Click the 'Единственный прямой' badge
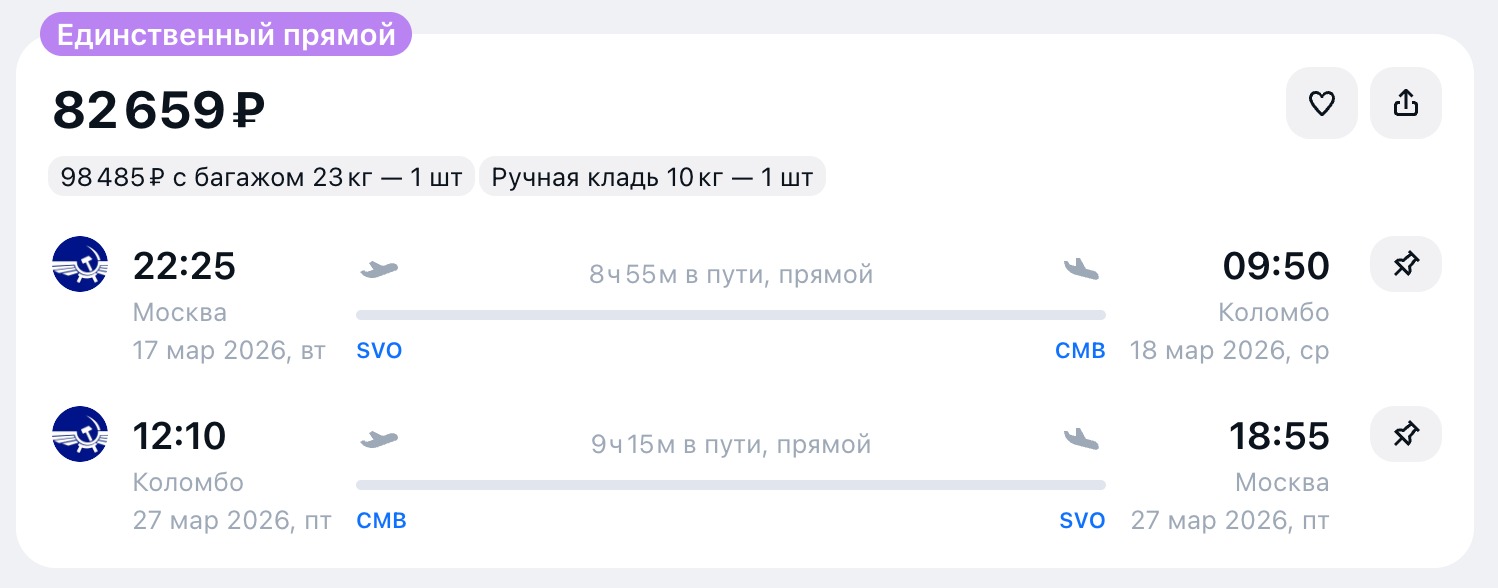 (226, 35)
